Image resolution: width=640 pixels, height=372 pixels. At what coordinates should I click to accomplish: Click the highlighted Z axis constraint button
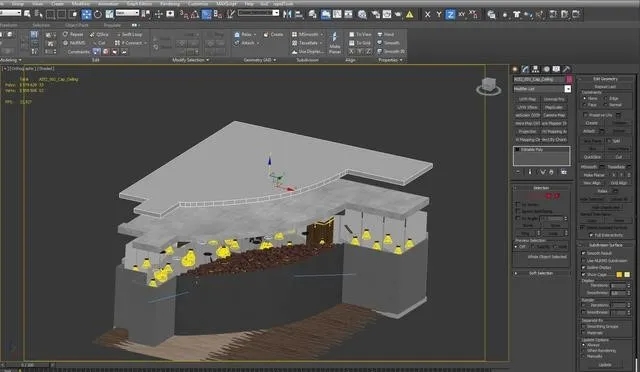pos(450,15)
